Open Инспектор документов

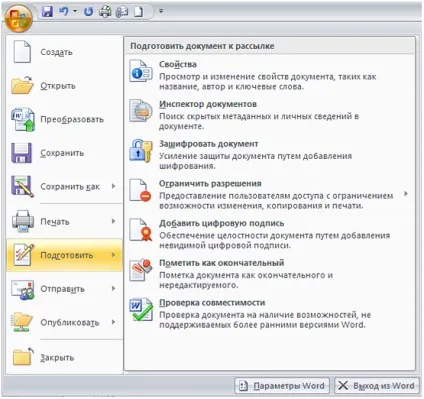coord(269,114)
